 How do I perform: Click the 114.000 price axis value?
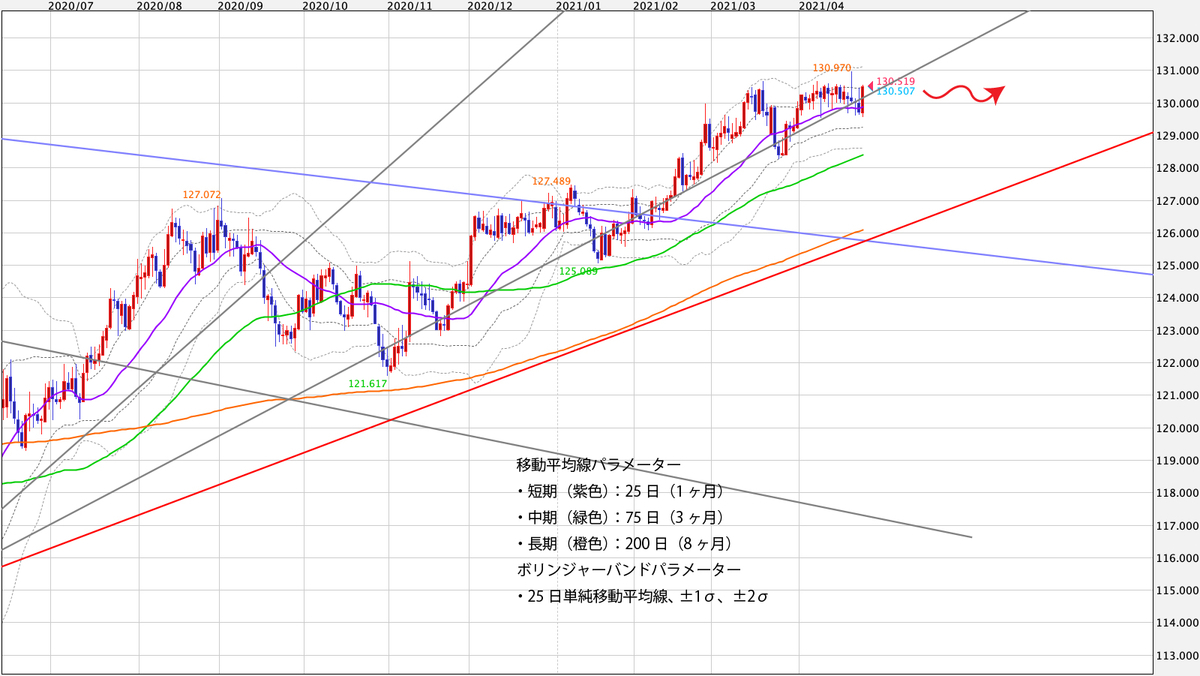(1176, 623)
